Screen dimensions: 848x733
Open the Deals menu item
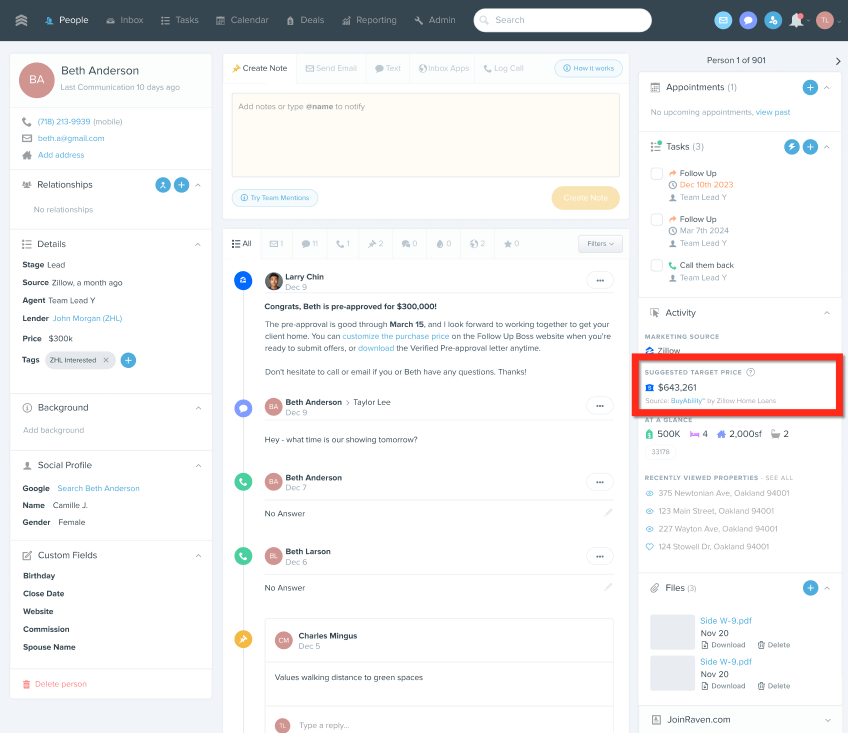[305, 20]
